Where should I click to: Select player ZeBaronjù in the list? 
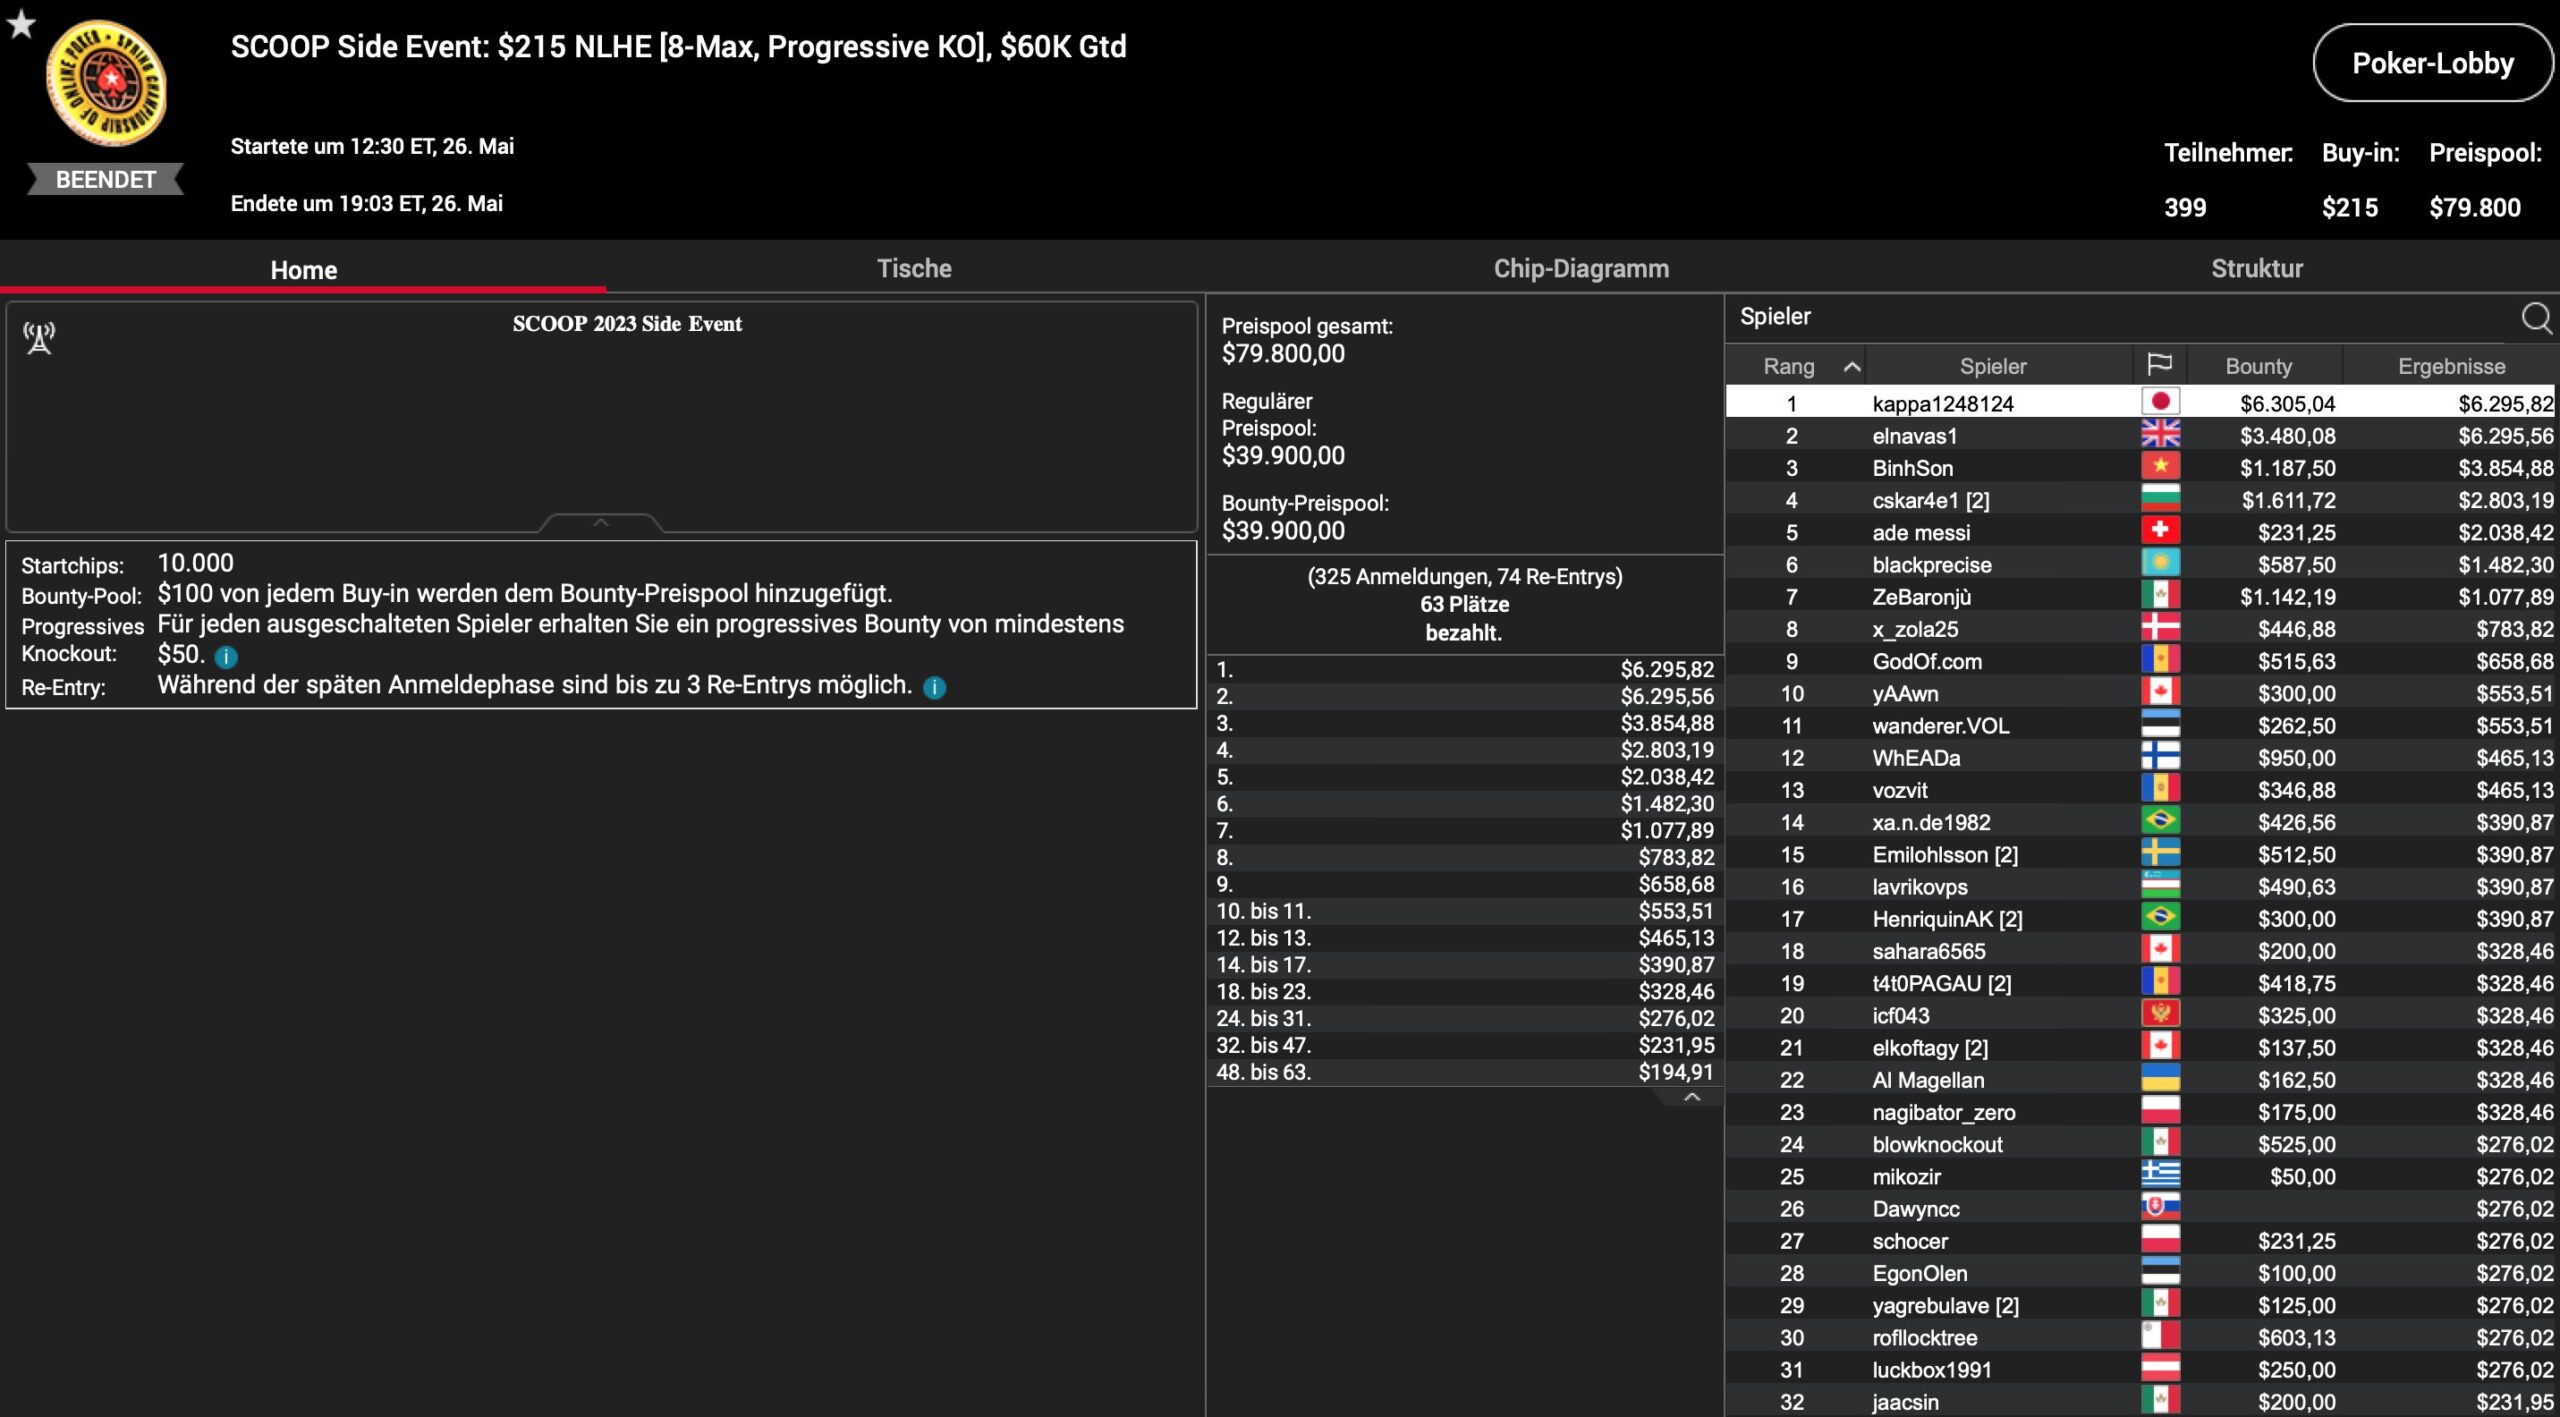coord(2140,596)
